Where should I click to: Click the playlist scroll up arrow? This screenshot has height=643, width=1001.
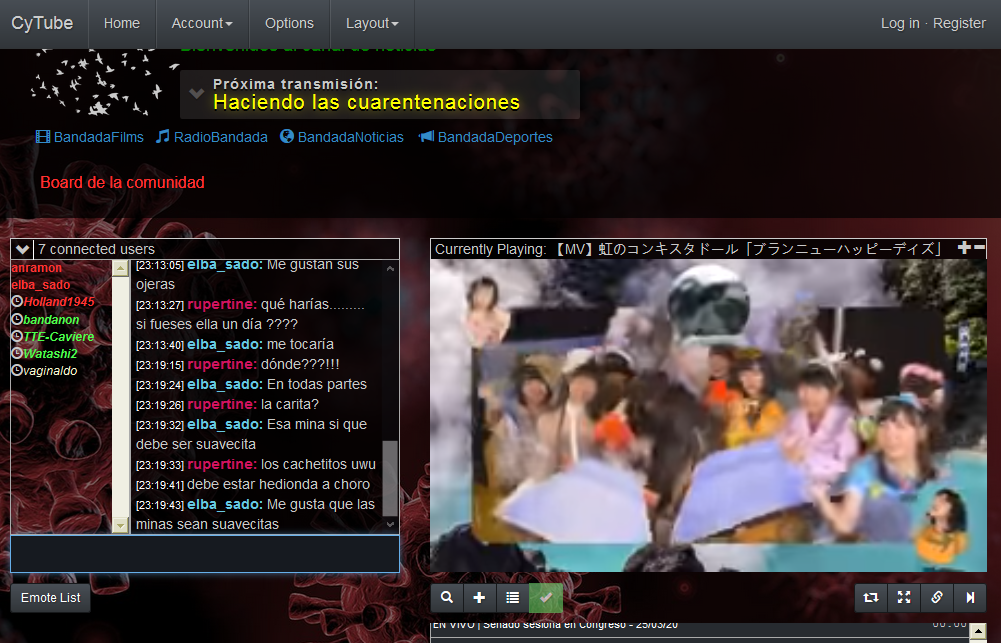pos(977,632)
